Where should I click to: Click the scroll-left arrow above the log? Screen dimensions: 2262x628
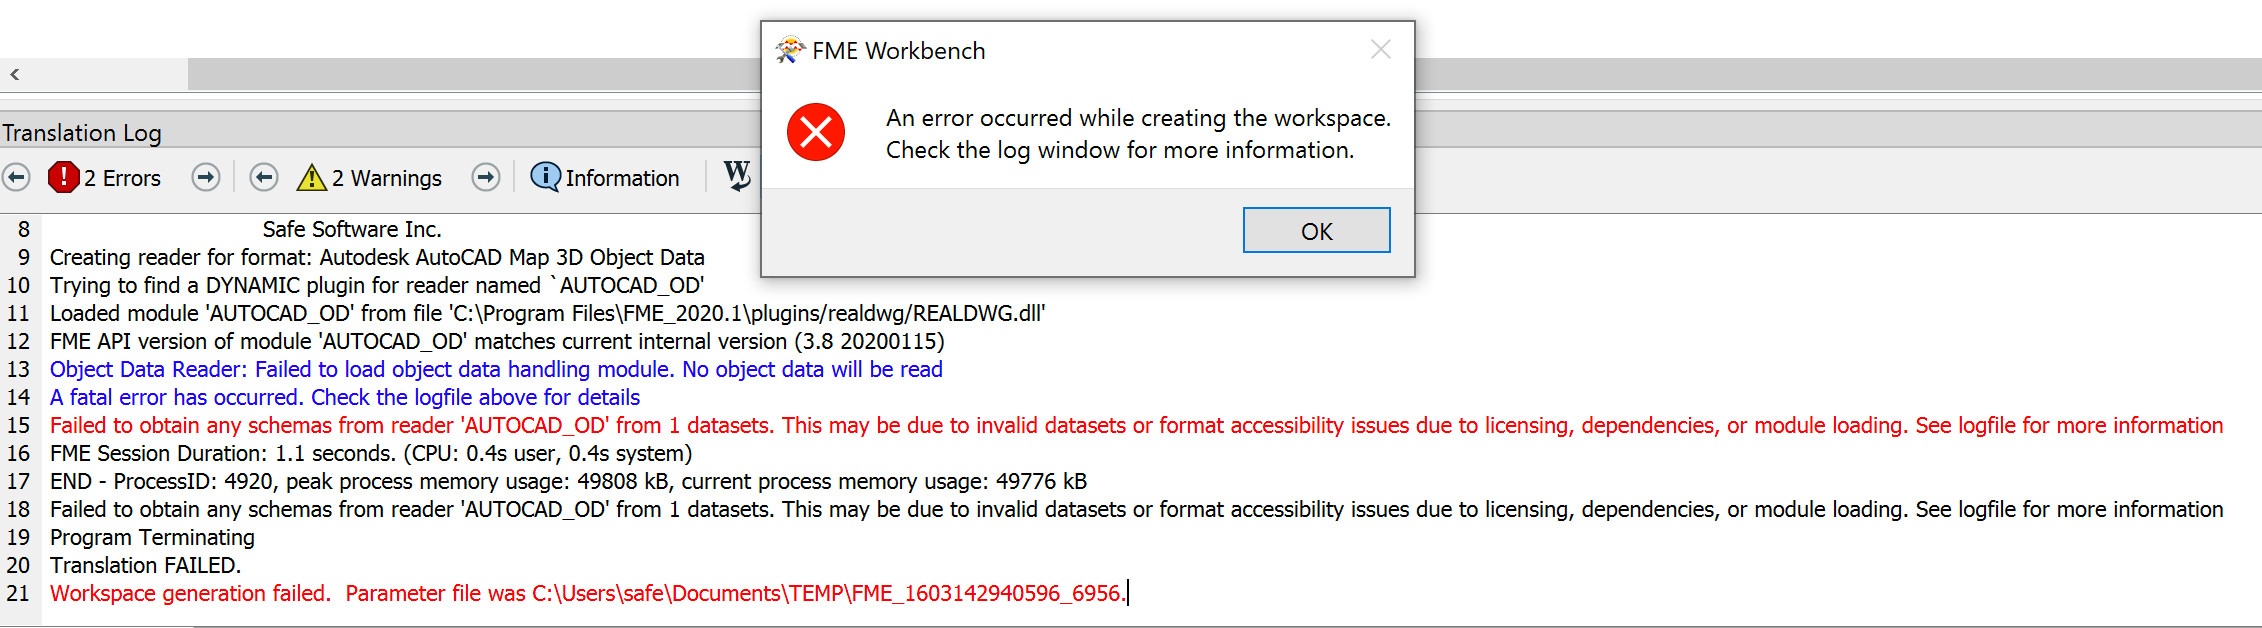[15, 74]
